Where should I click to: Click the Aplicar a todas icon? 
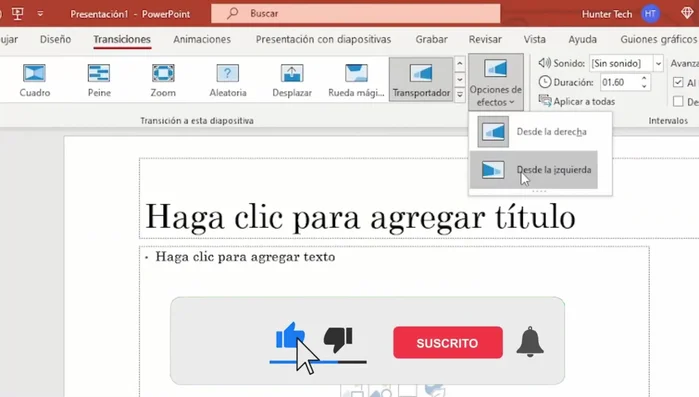545,101
